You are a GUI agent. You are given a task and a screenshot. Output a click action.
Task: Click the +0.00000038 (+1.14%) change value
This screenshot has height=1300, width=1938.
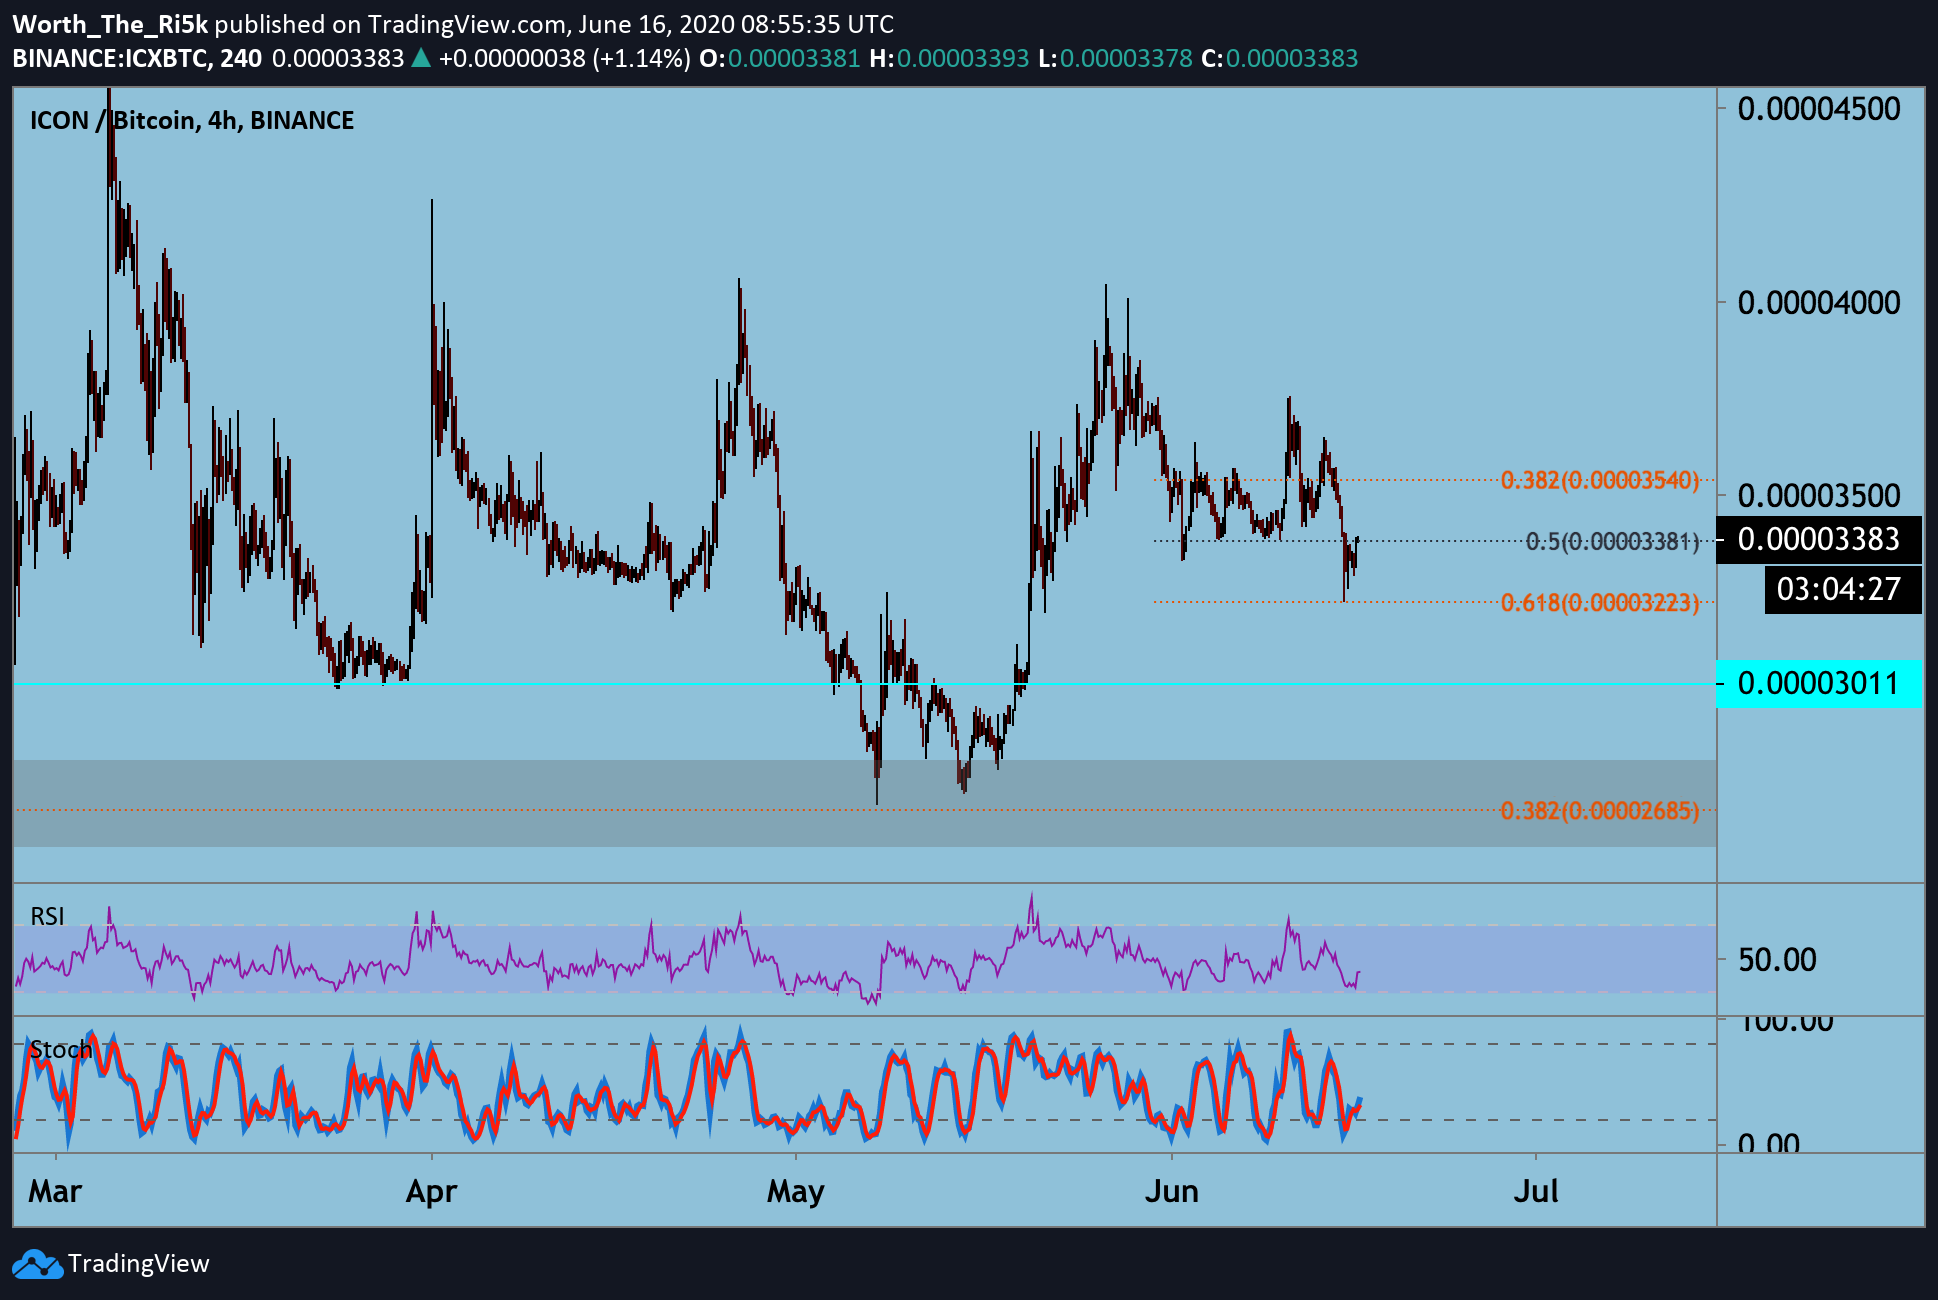(564, 58)
